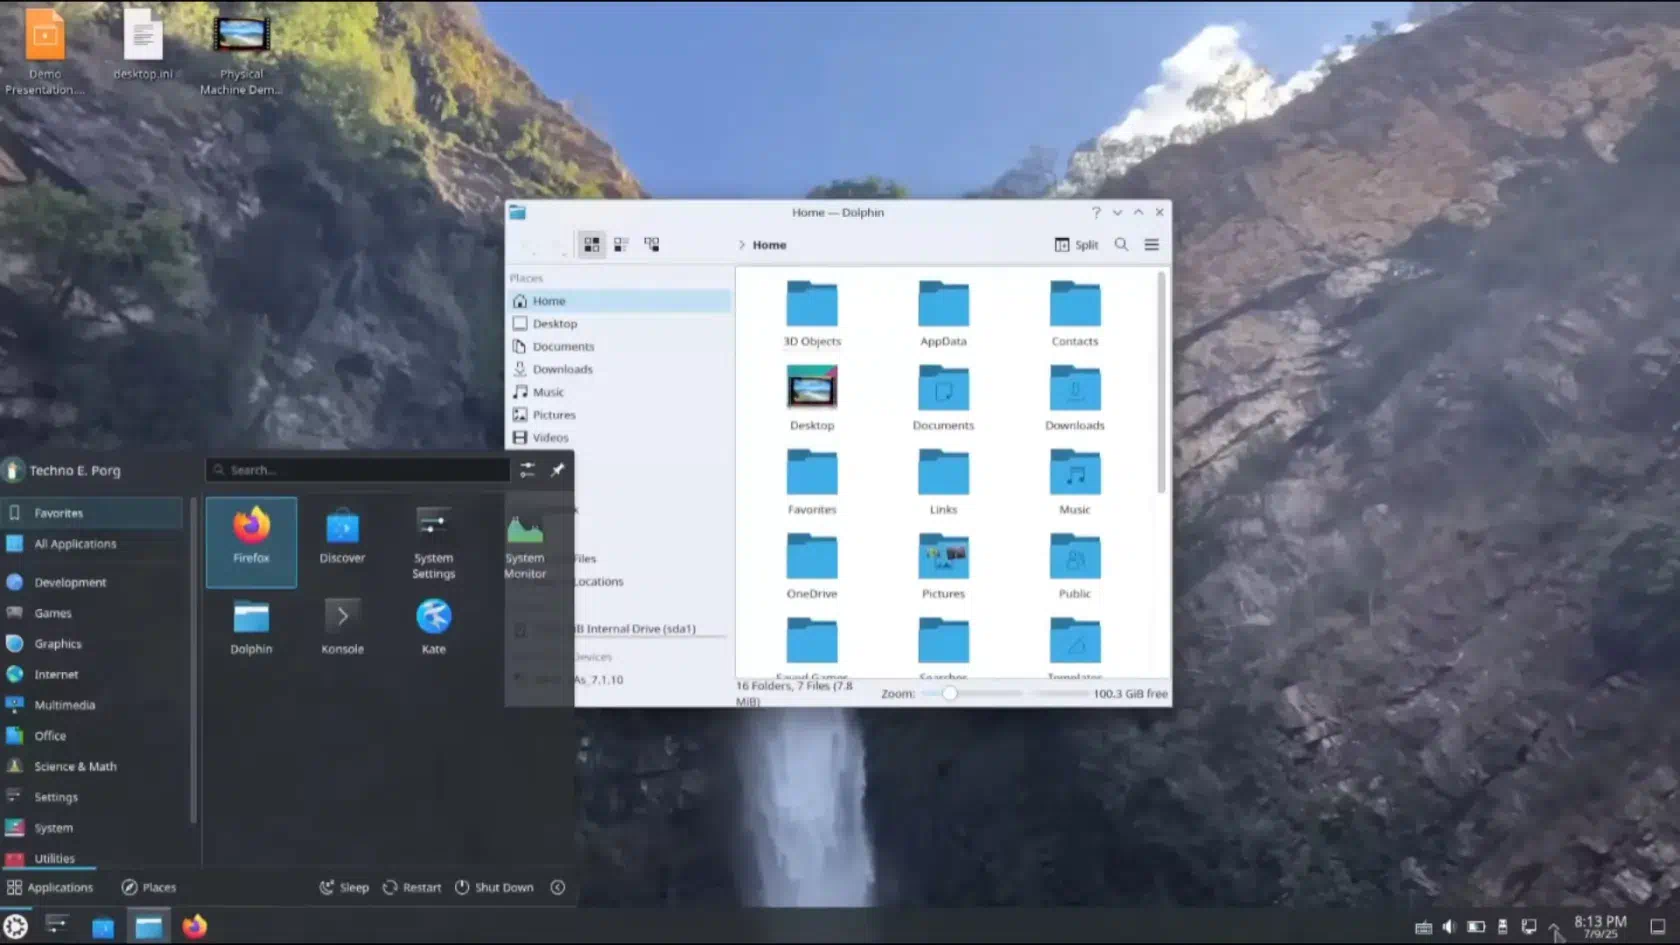
Task: Open Videos place in sidebar
Action: tap(620, 438)
